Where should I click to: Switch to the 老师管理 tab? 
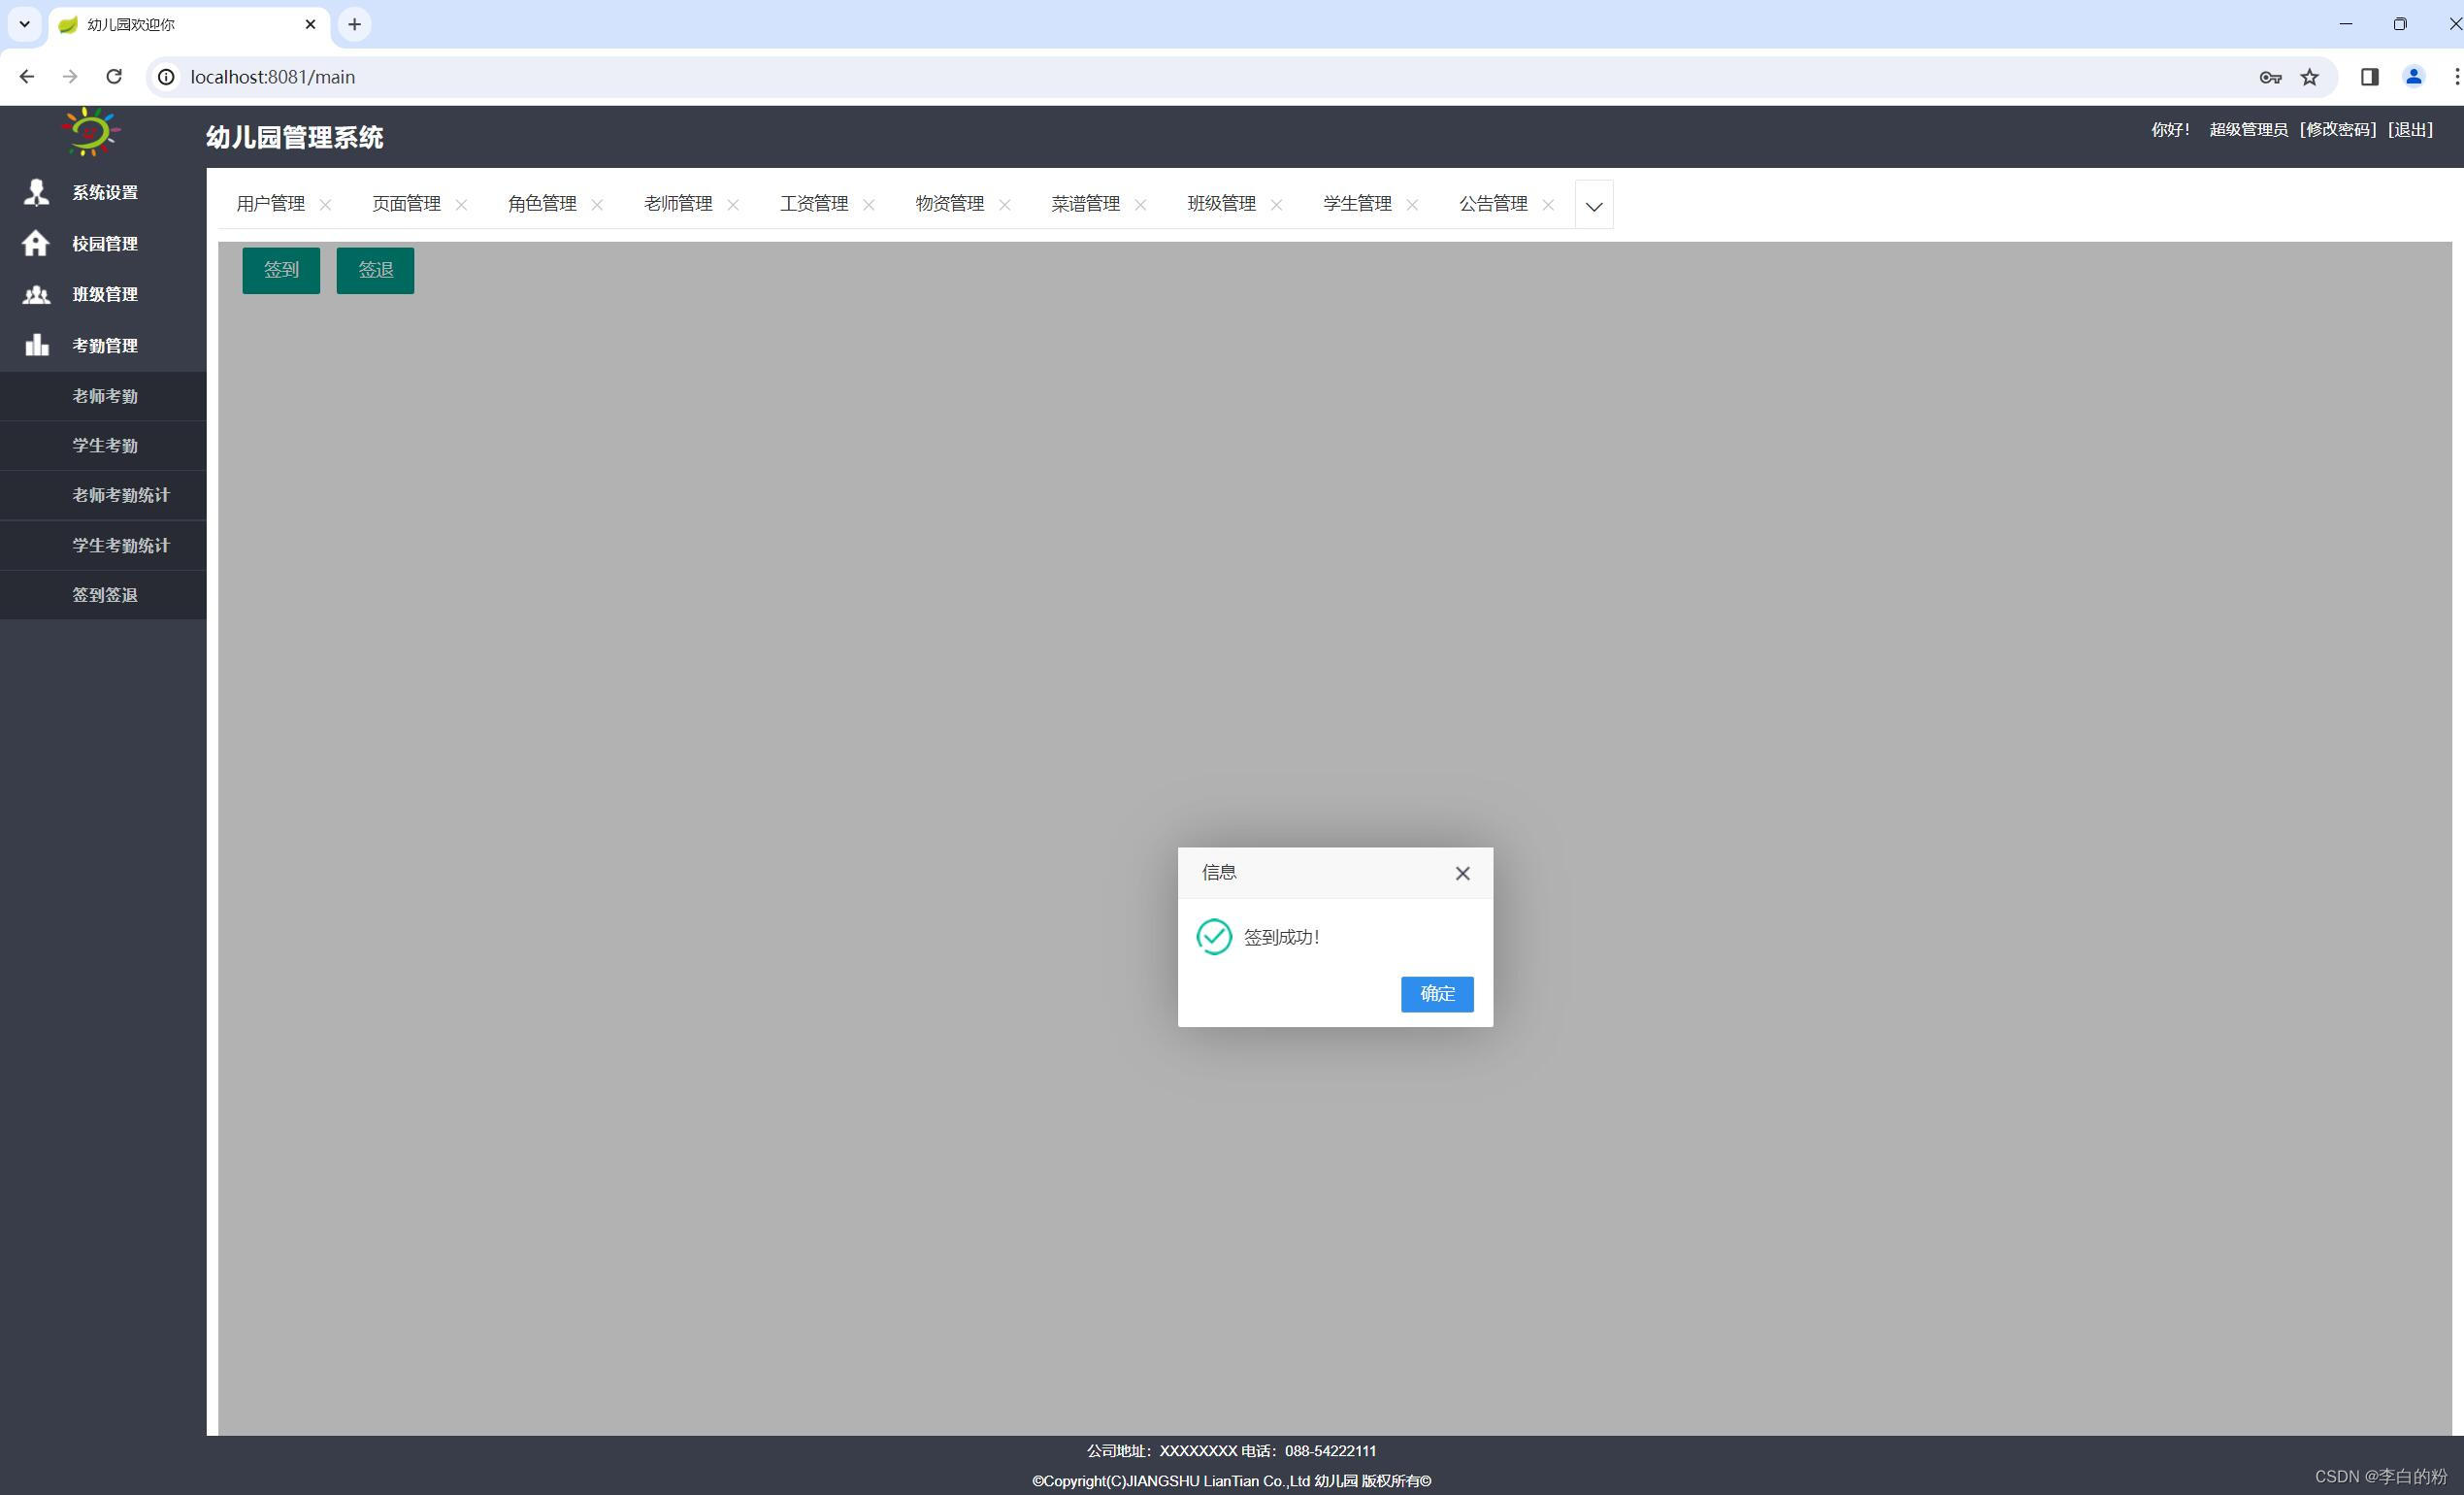(678, 204)
